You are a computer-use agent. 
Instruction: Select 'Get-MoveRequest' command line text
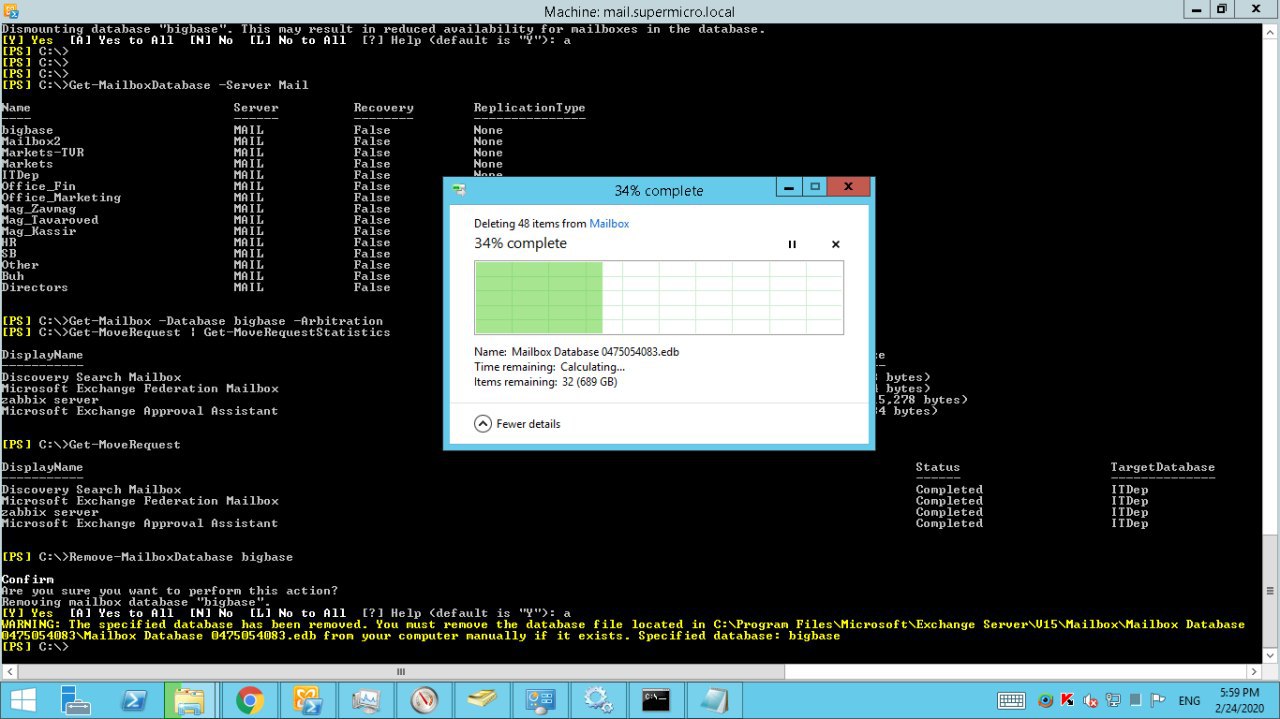(125, 444)
